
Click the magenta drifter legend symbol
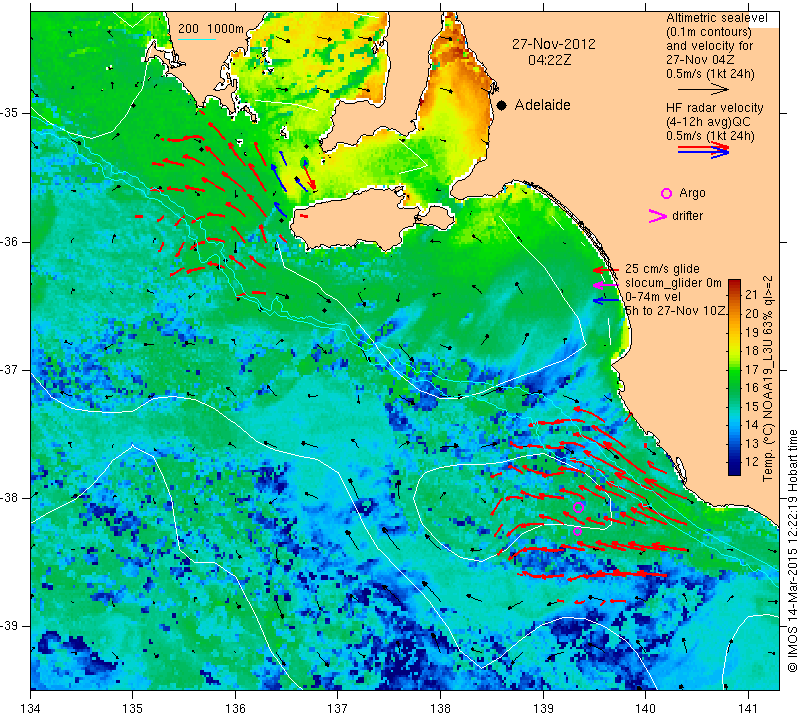pos(658,216)
